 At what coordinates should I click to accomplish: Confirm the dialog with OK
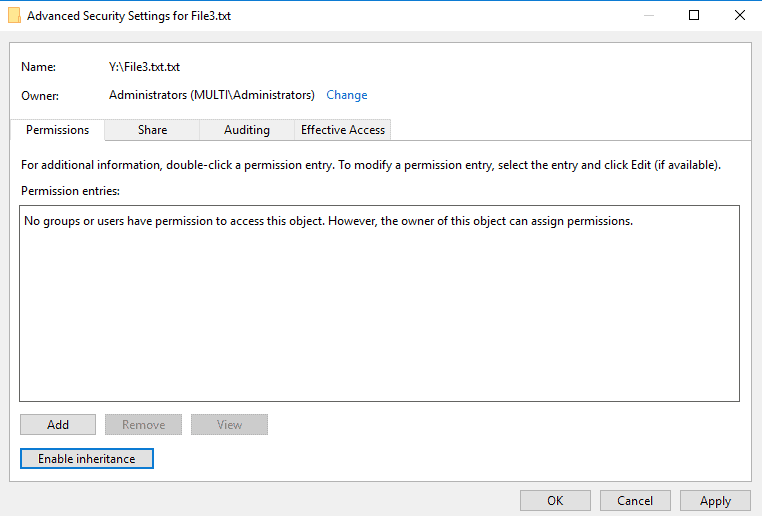(555, 501)
